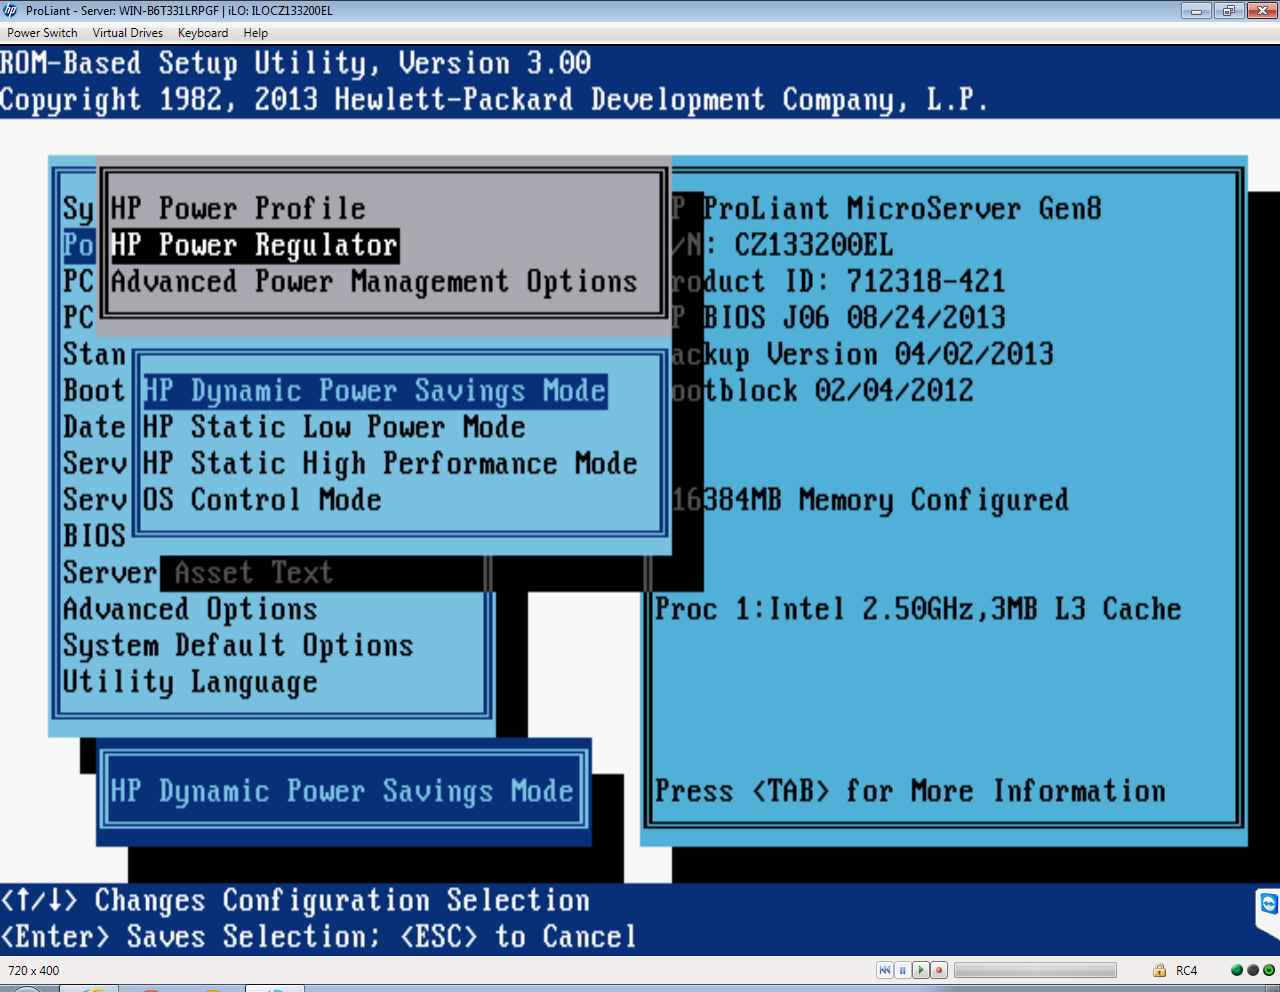
Task: Click the first green status indicator
Action: [x=1237, y=970]
